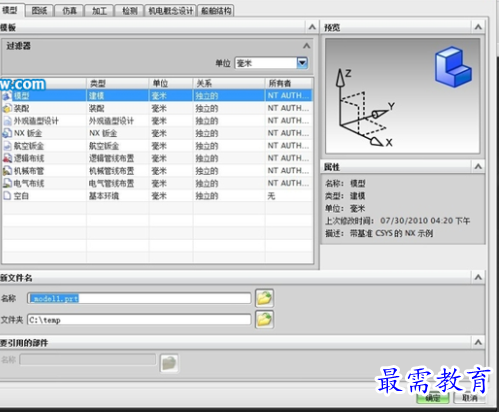Confirm with the 确定 button
The width and height of the screenshot is (499, 412).
coord(433,398)
